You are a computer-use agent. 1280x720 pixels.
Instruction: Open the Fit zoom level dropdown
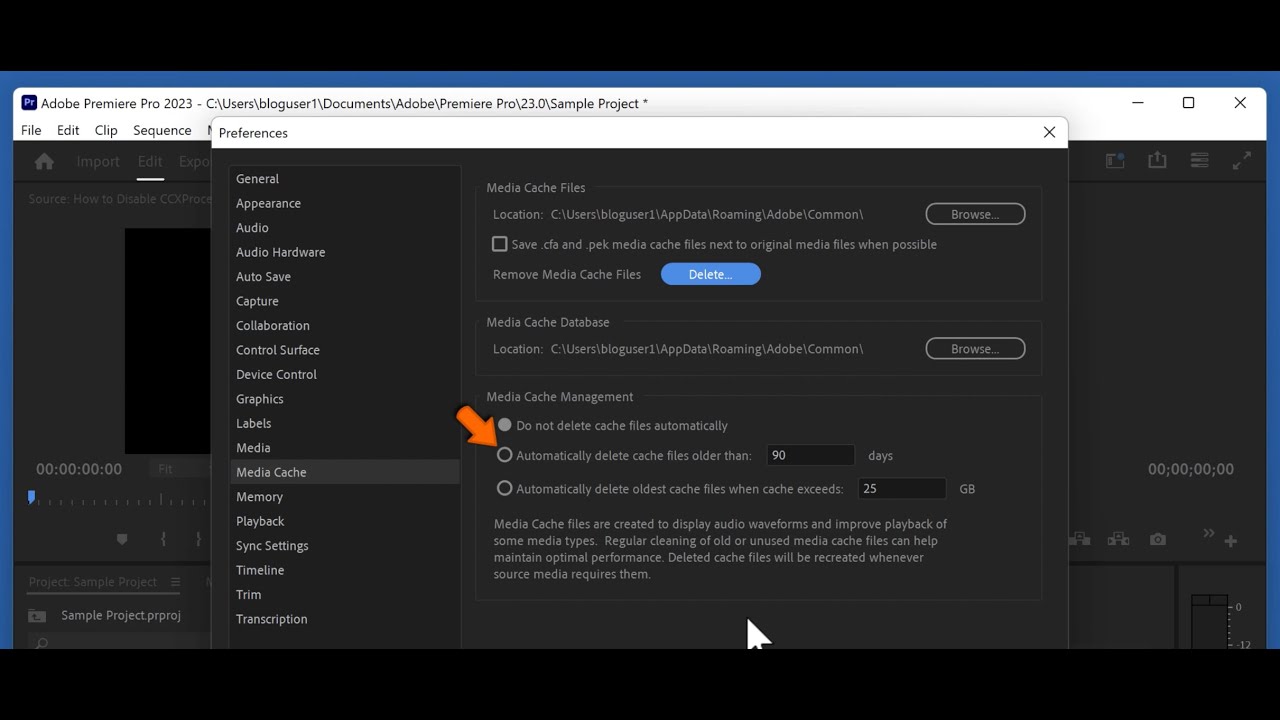[x=180, y=469]
